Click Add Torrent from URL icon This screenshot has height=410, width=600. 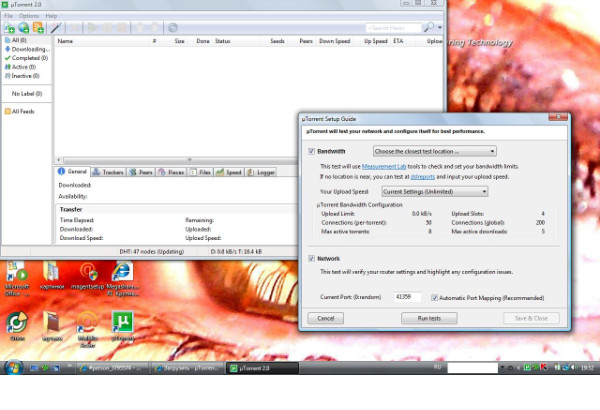[23, 27]
